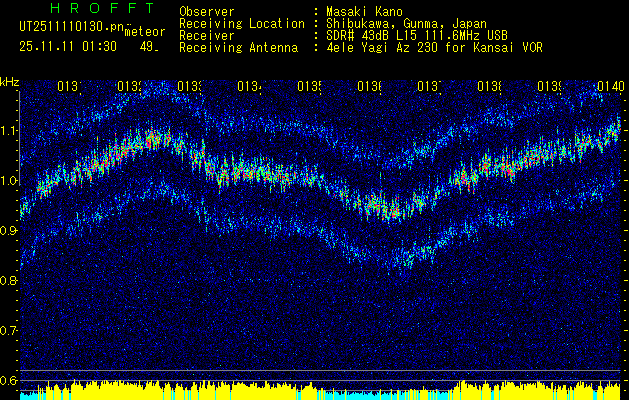This screenshot has width=629, height=400.
Task: Click the 0.7 kHz frequency axis label
Action: [9, 330]
